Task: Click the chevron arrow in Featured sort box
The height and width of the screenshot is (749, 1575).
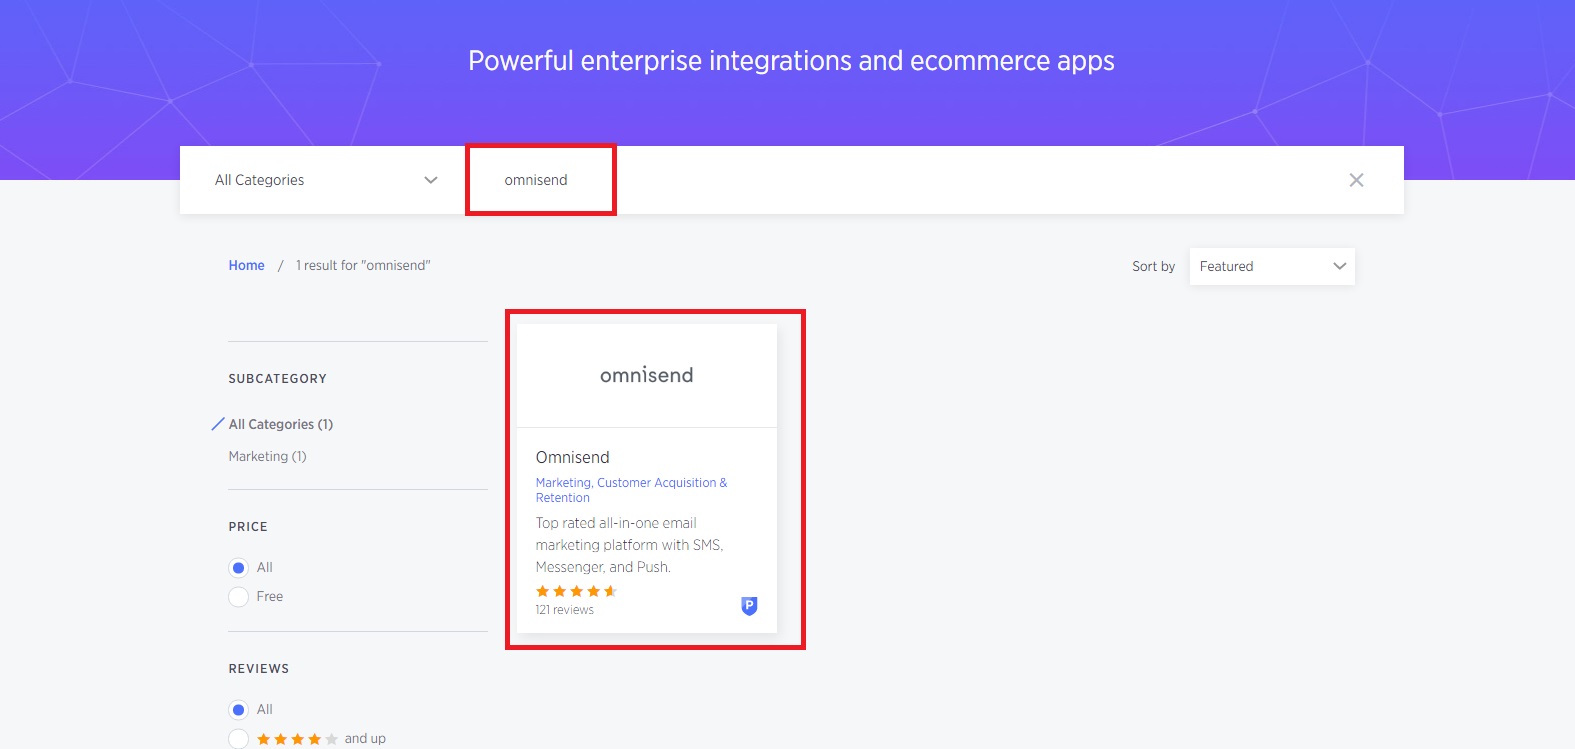Action: click(1339, 266)
